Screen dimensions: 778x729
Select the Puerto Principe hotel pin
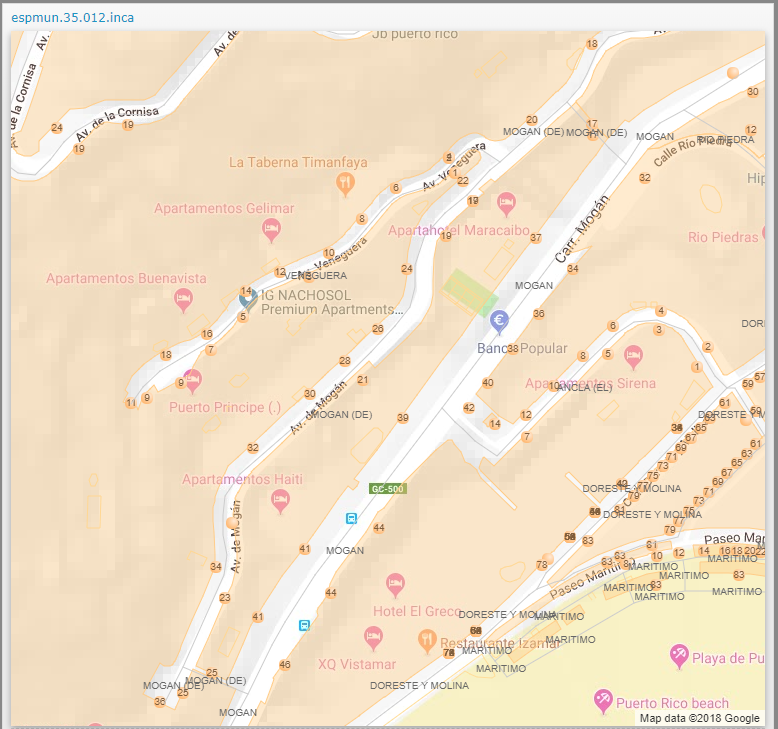[x=193, y=380]
